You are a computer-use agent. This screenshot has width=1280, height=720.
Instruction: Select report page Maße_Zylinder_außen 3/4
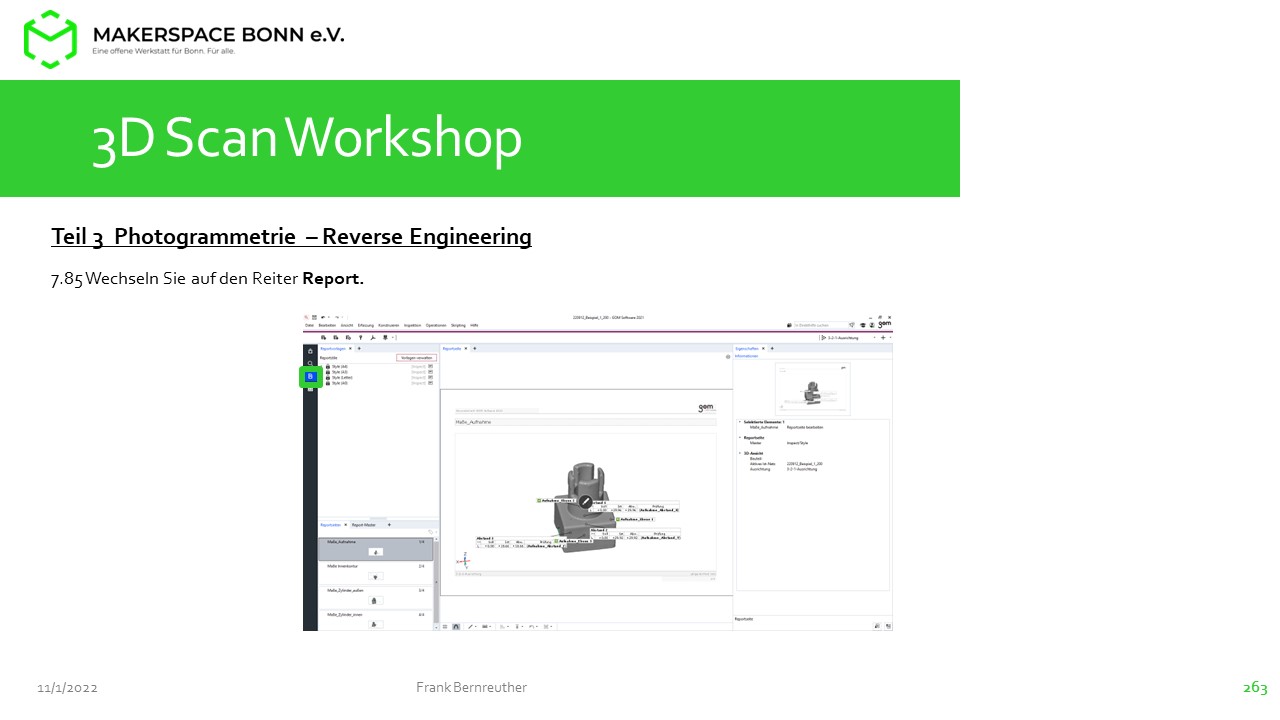(x=376, y=597)
